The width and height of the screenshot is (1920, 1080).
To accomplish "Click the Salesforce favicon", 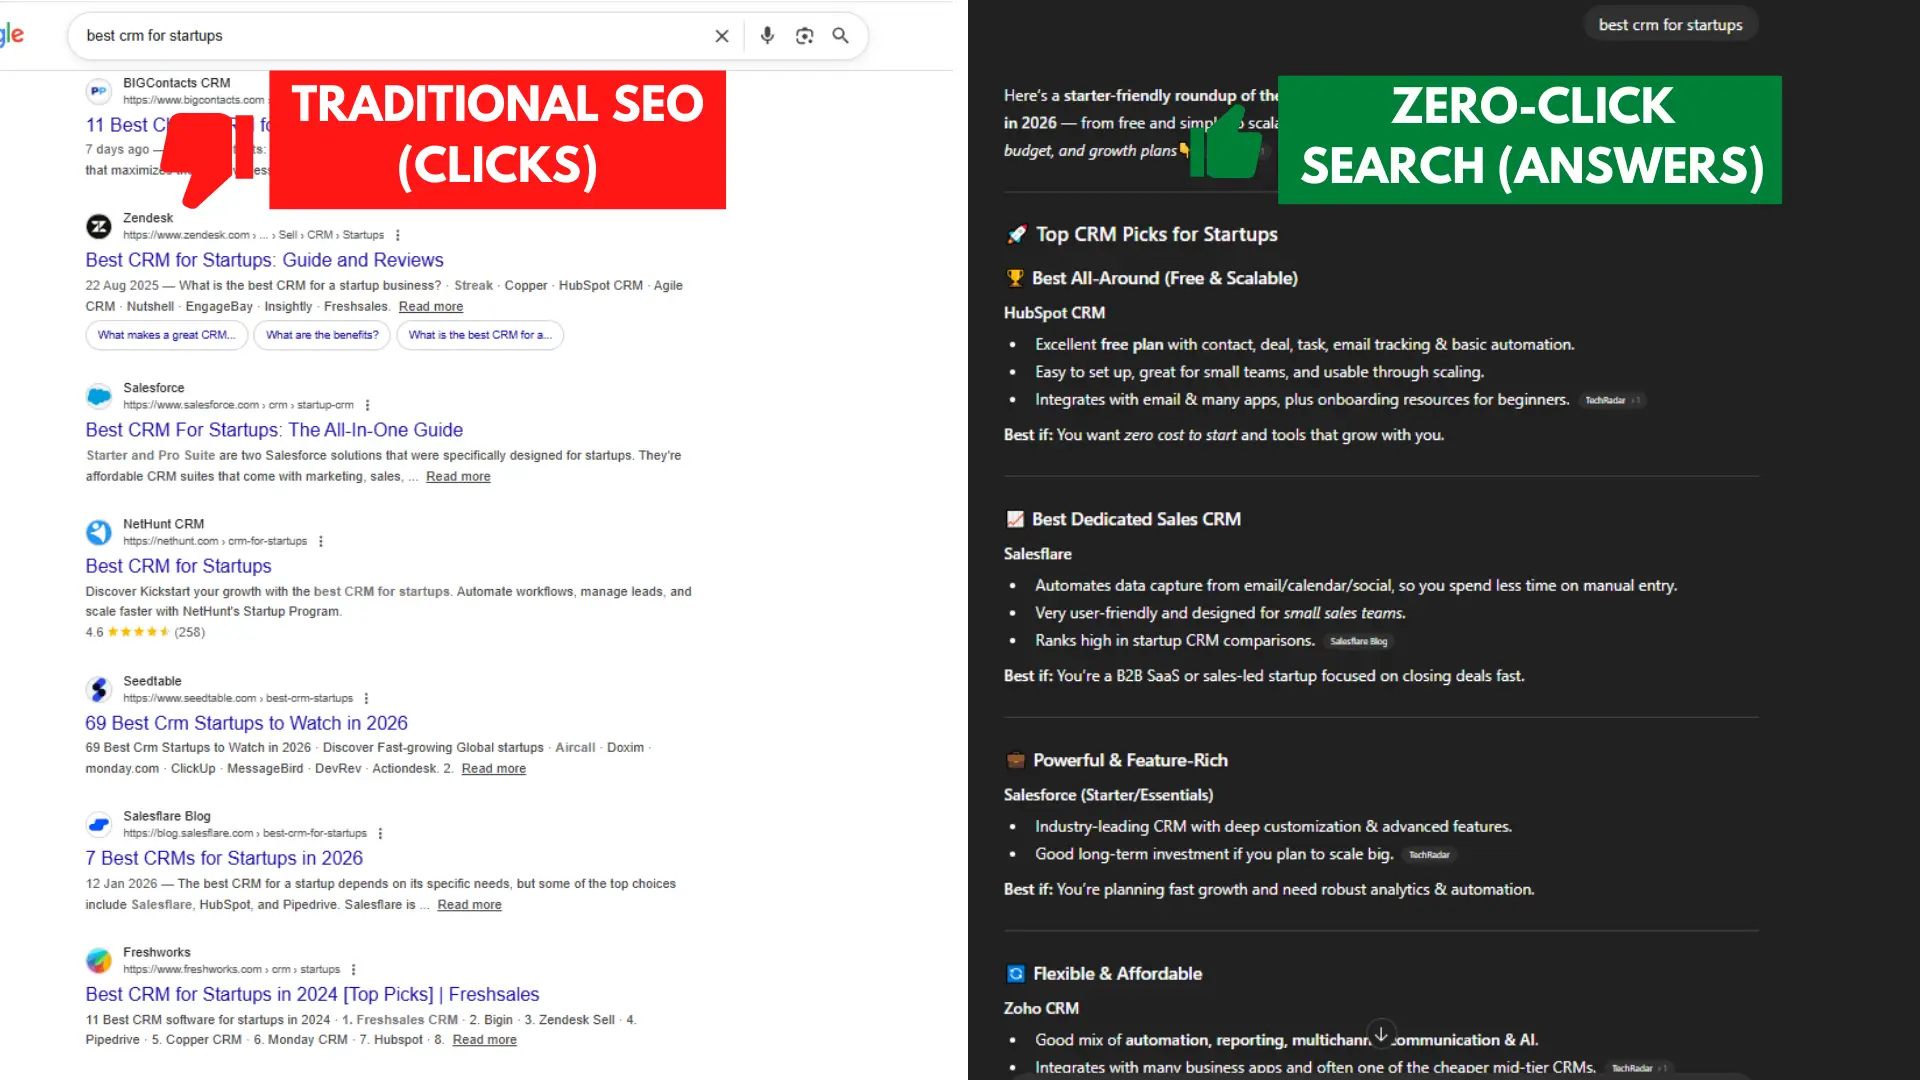I will [98, 395].
